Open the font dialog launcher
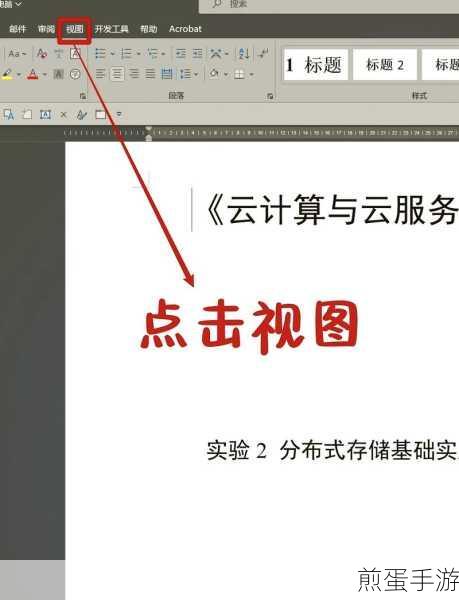The height and width of the screenshot is (600, 459). pyautogui.click(x=83, y=96)
